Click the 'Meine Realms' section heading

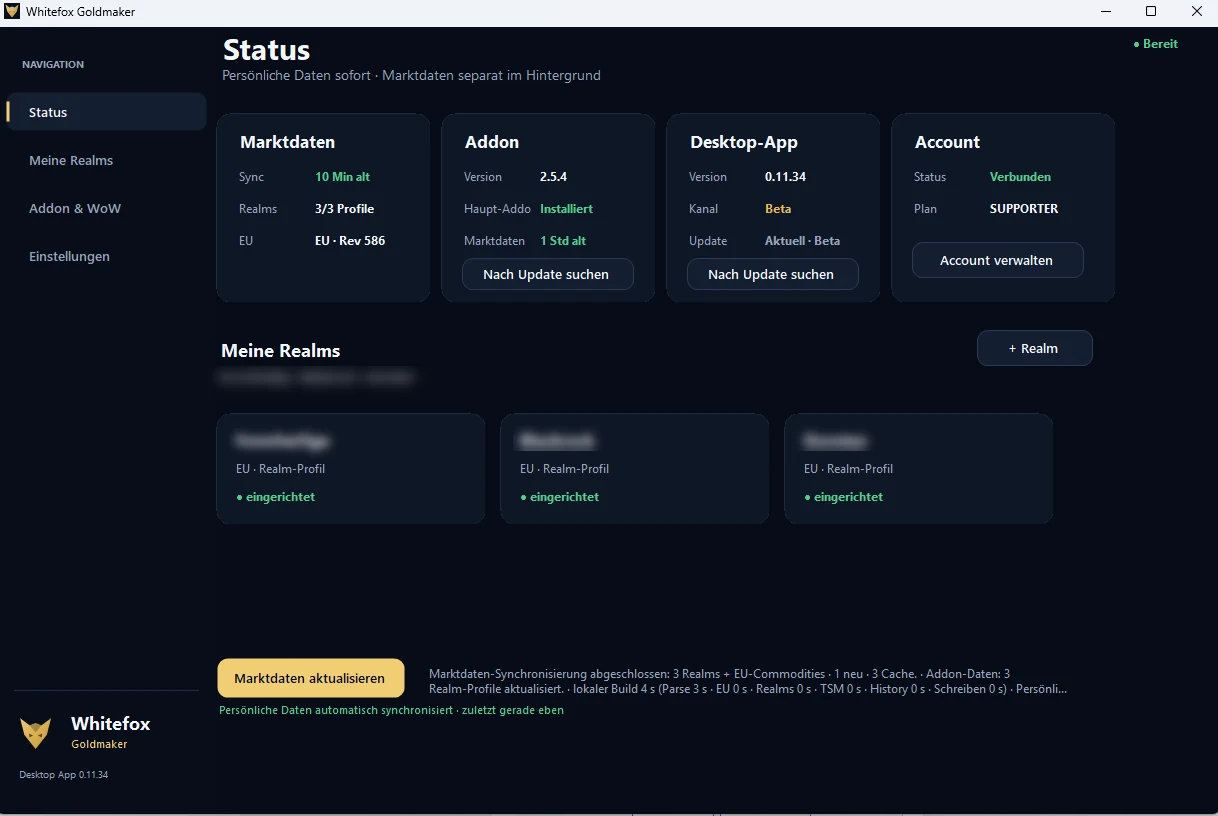pos(281,351)
